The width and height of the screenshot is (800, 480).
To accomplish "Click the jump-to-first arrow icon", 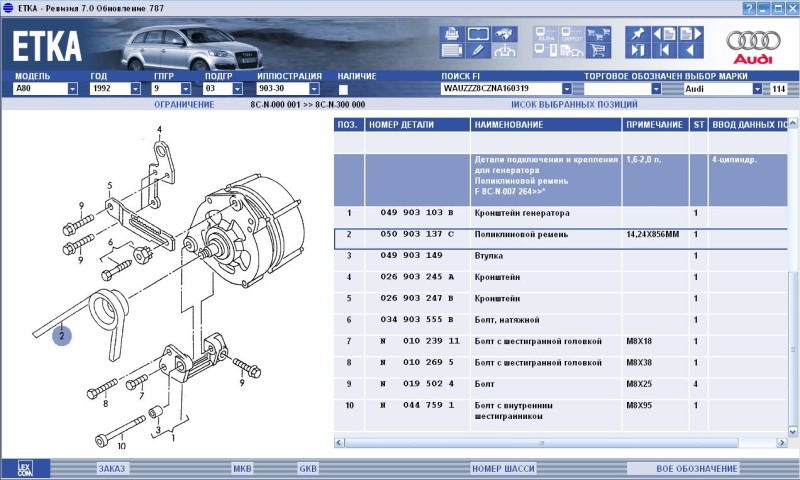I will [664, 50].
